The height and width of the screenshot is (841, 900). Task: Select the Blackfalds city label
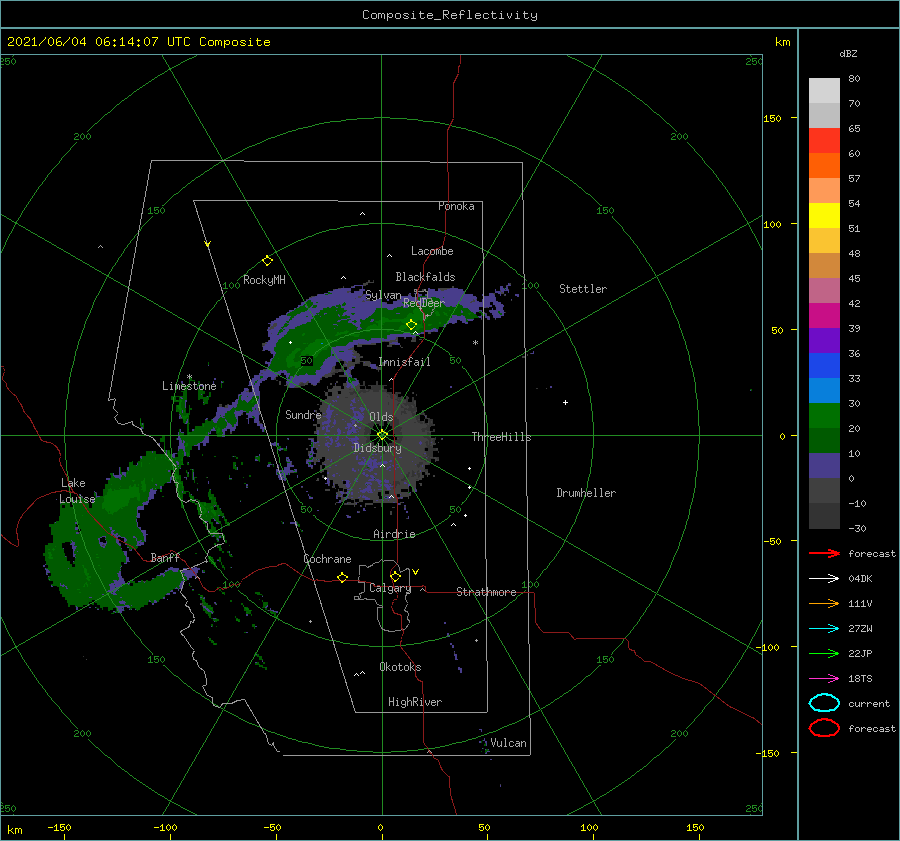[x=425, y=277]
